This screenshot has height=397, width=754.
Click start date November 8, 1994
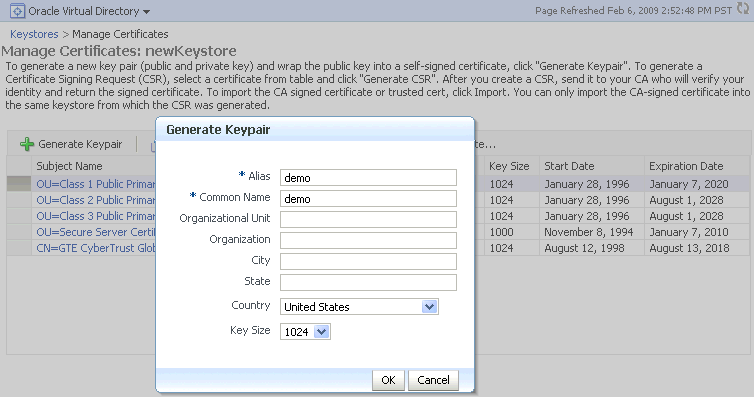coord(589,232)
